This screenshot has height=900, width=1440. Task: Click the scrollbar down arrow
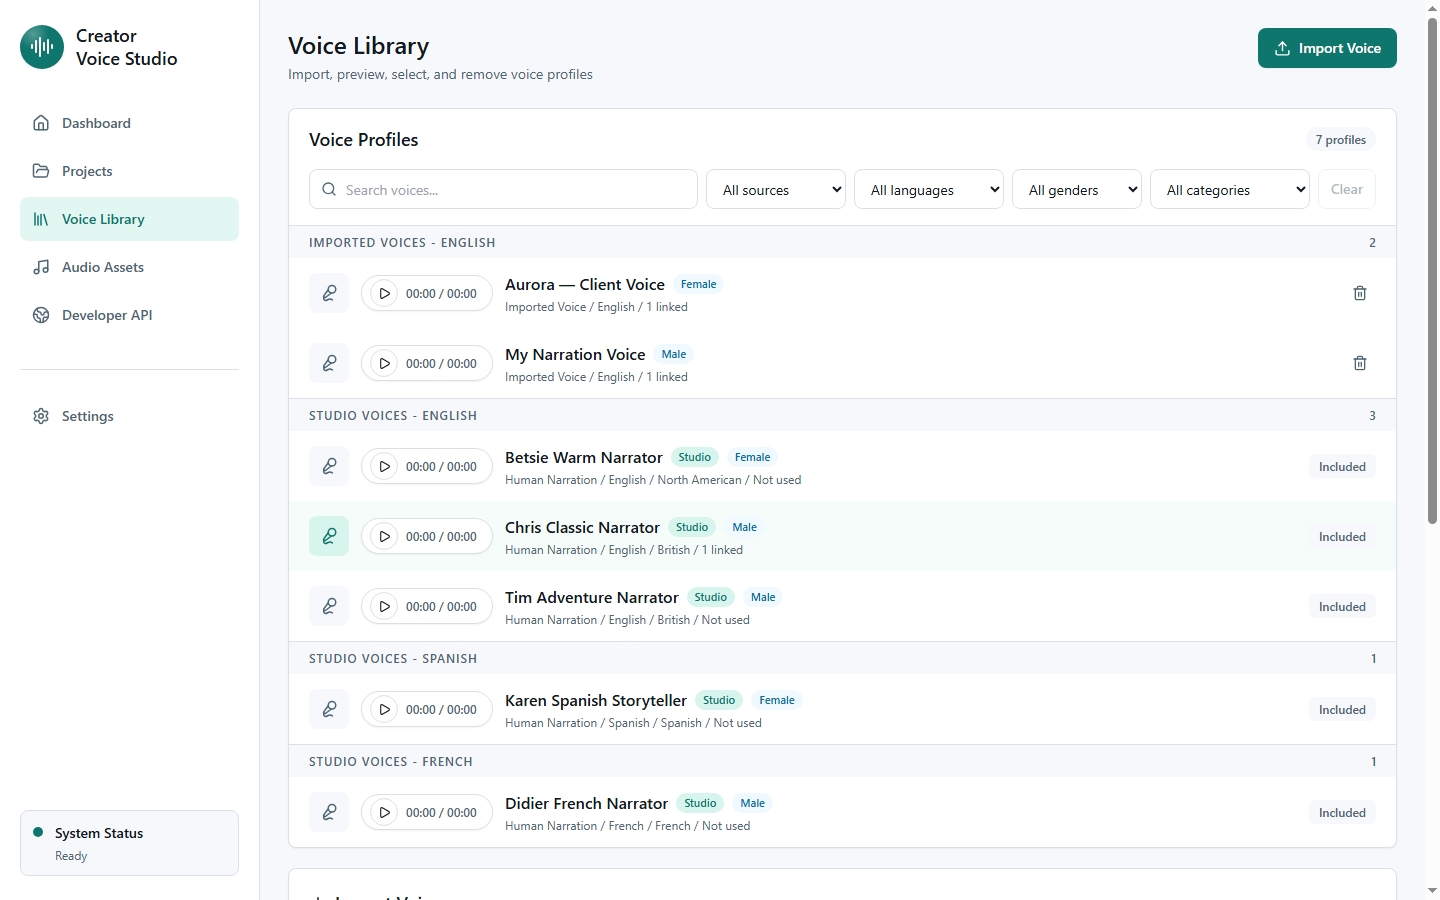(1432, 891)
